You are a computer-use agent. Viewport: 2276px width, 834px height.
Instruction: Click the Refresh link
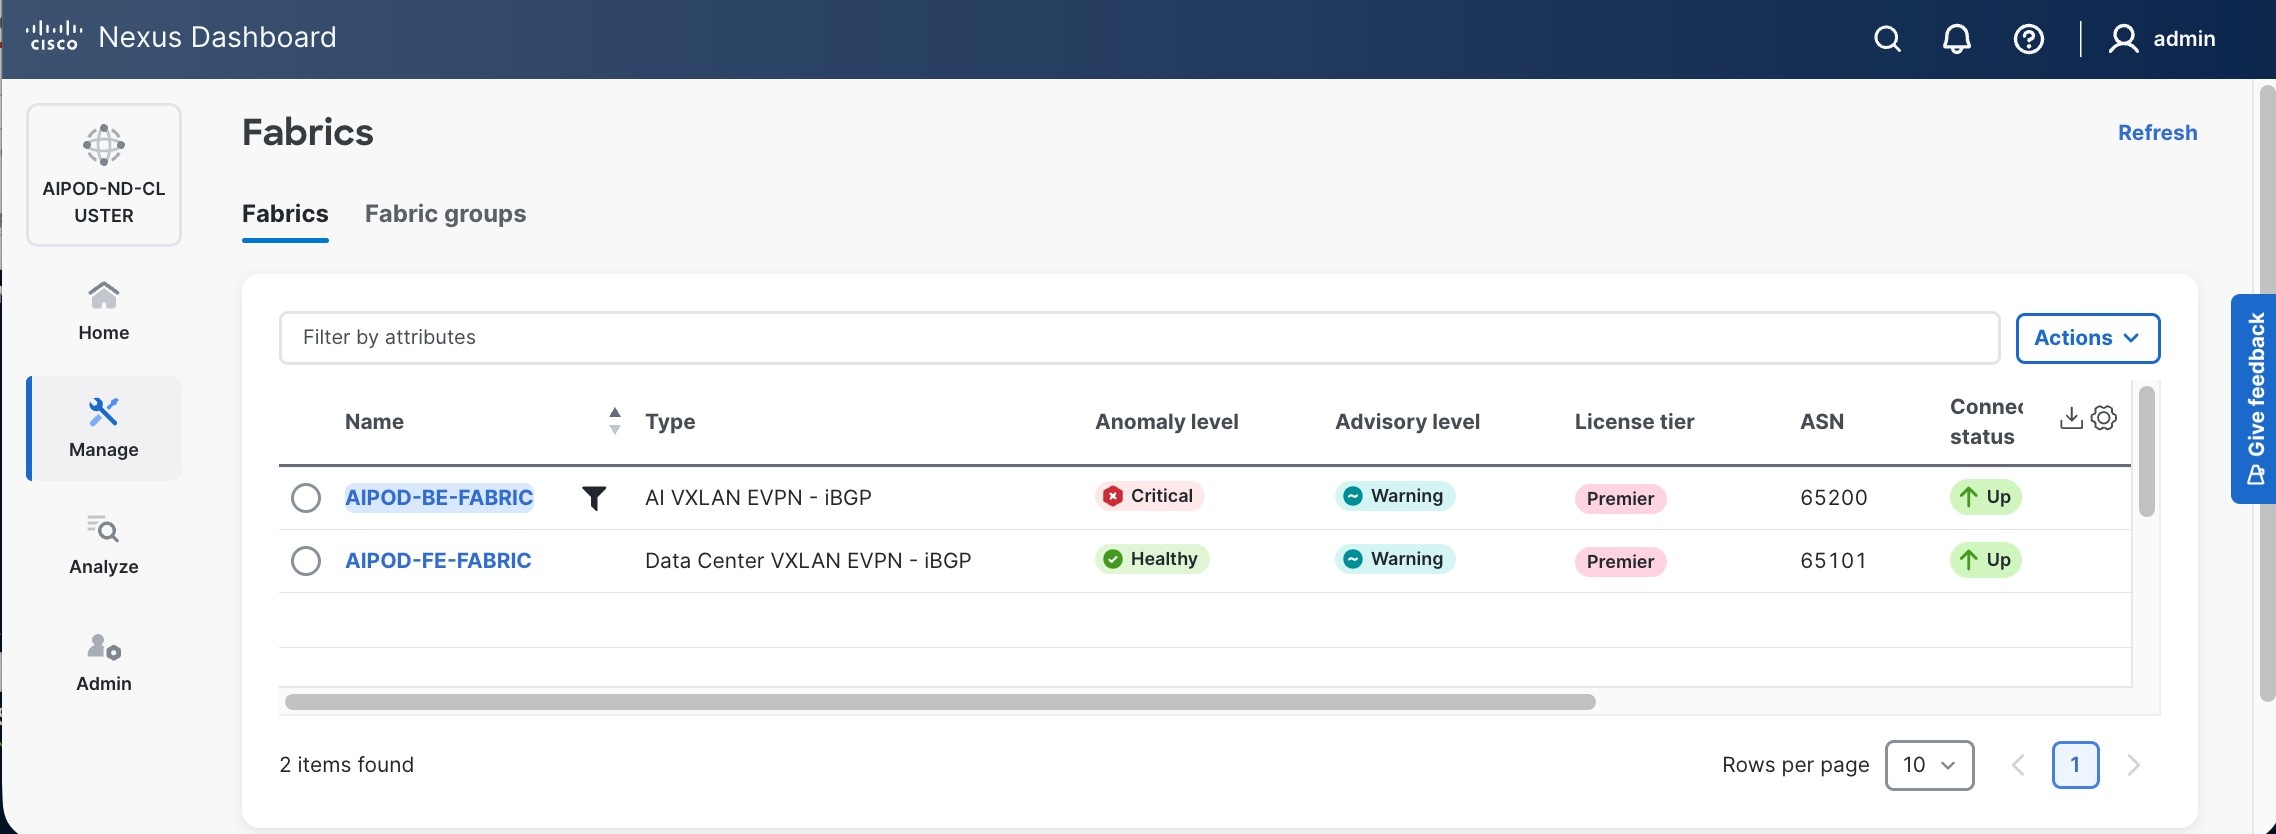click(x=2157, y=133)
